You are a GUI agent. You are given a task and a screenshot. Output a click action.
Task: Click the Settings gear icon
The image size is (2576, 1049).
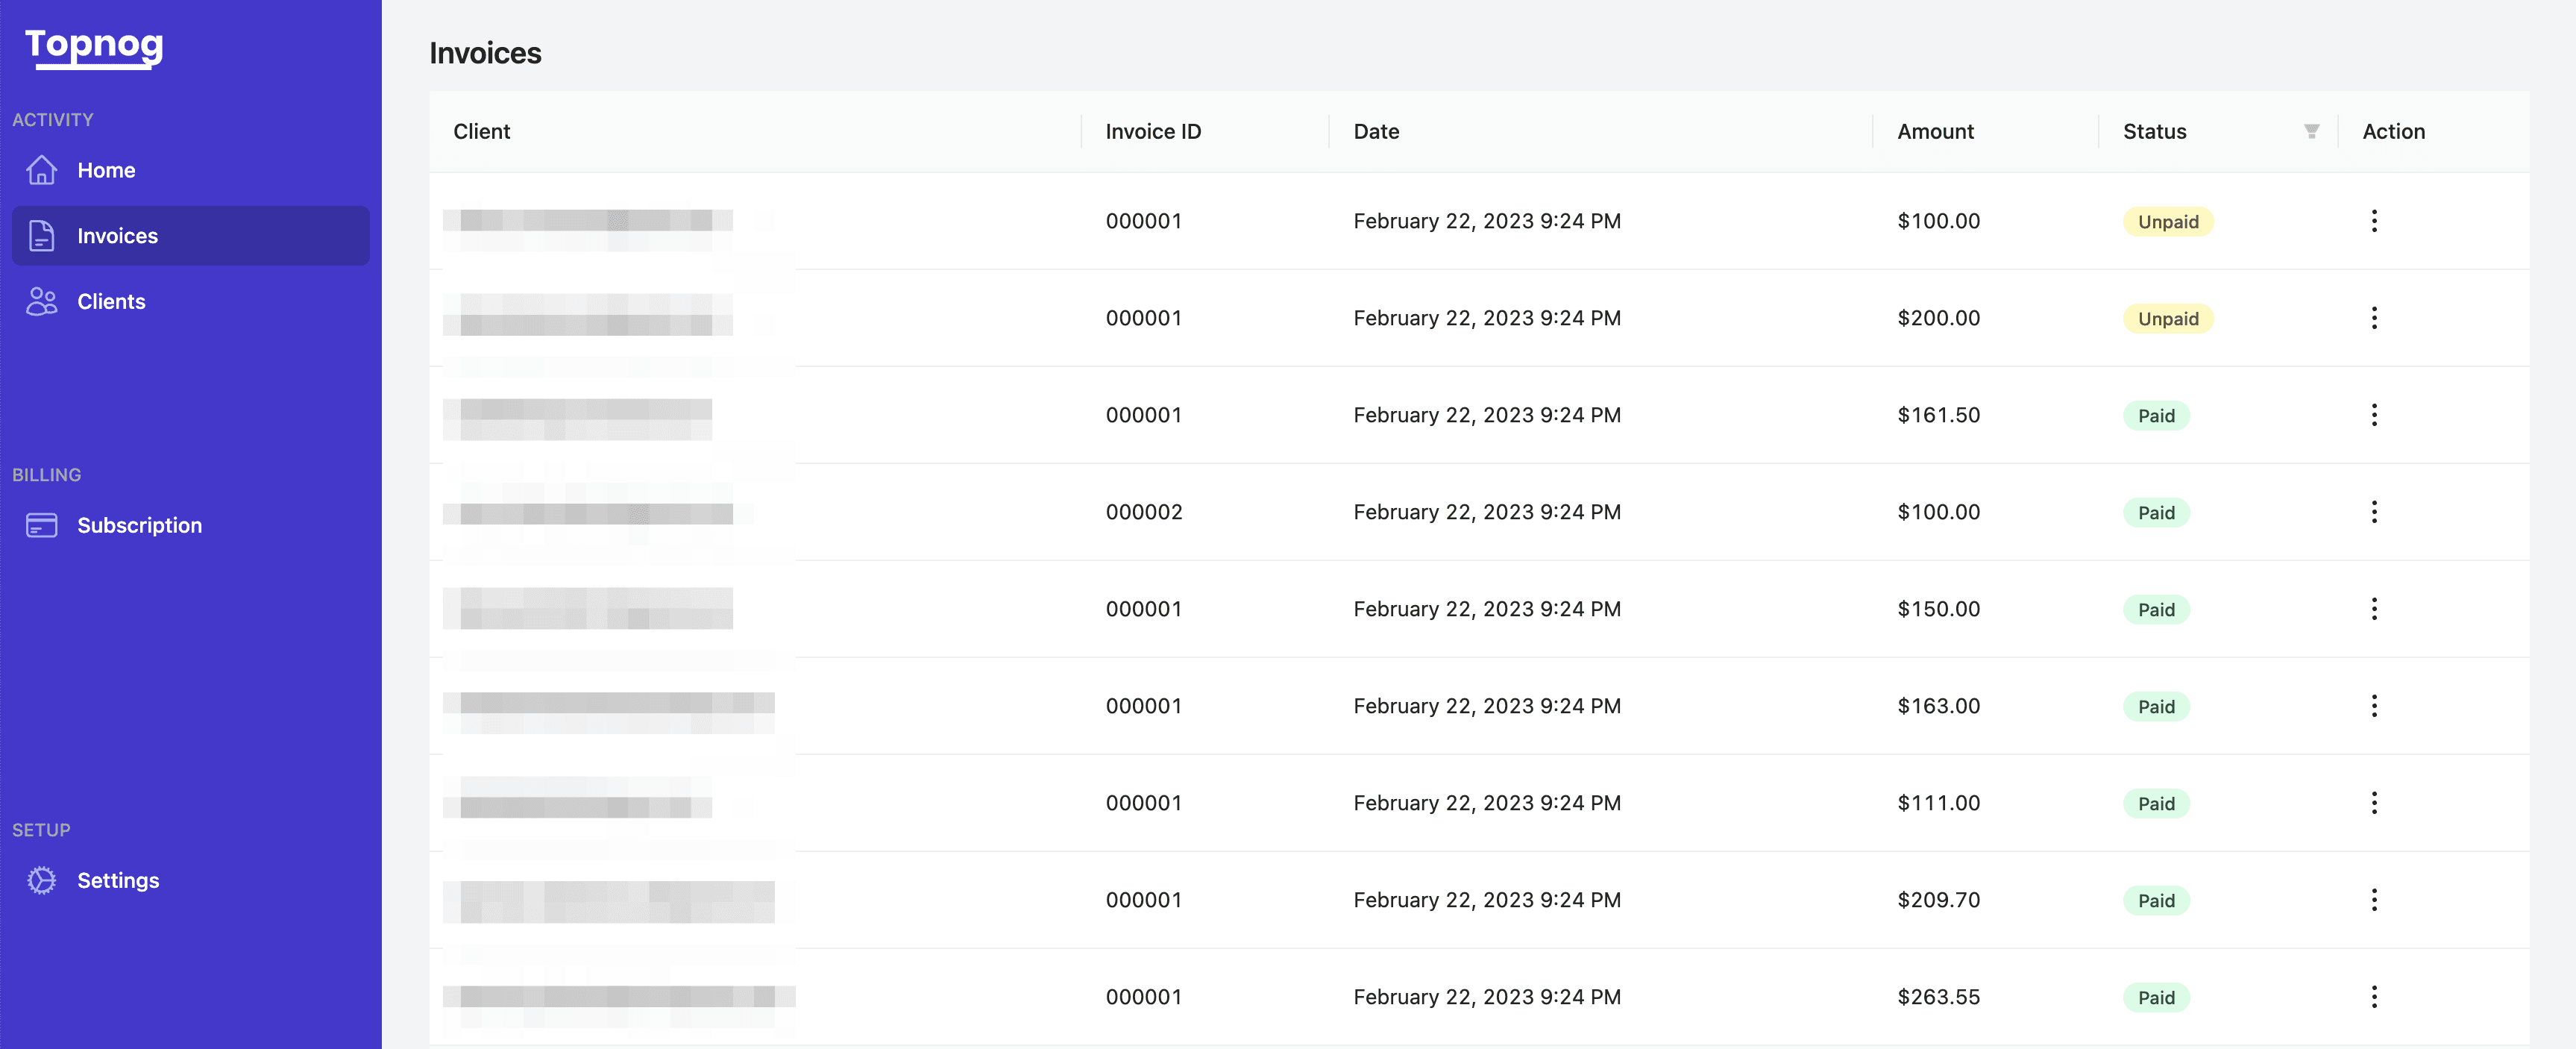click(41, 880)
